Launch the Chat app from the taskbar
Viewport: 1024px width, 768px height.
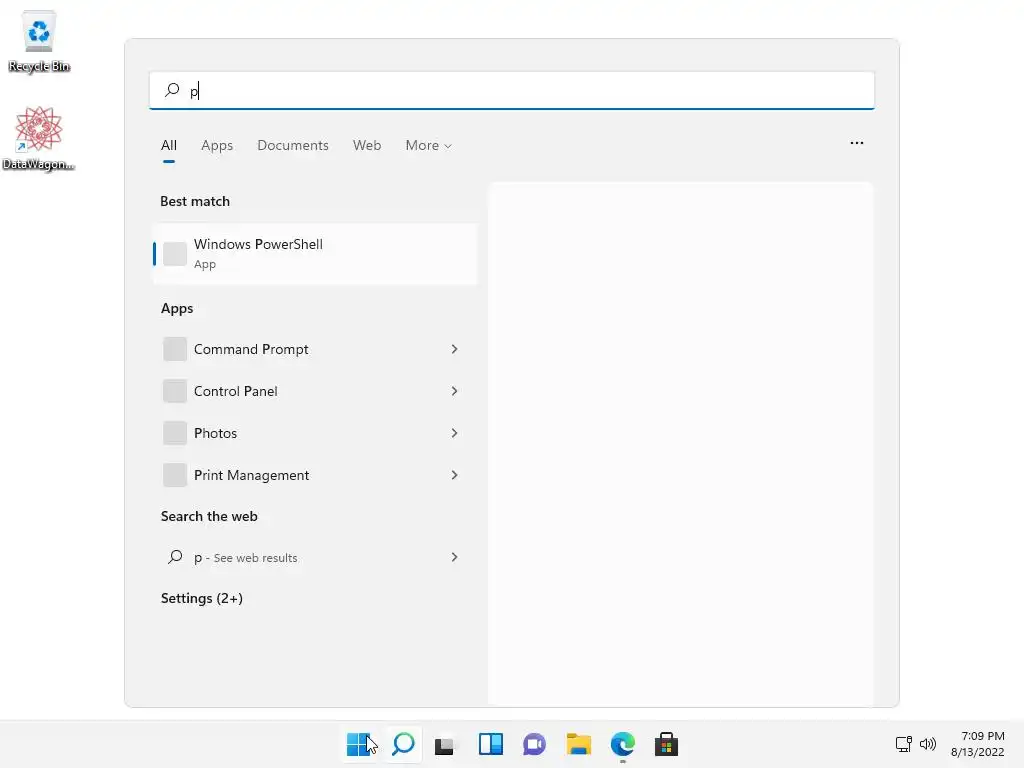pyautogui.click(x=534, y=744)
